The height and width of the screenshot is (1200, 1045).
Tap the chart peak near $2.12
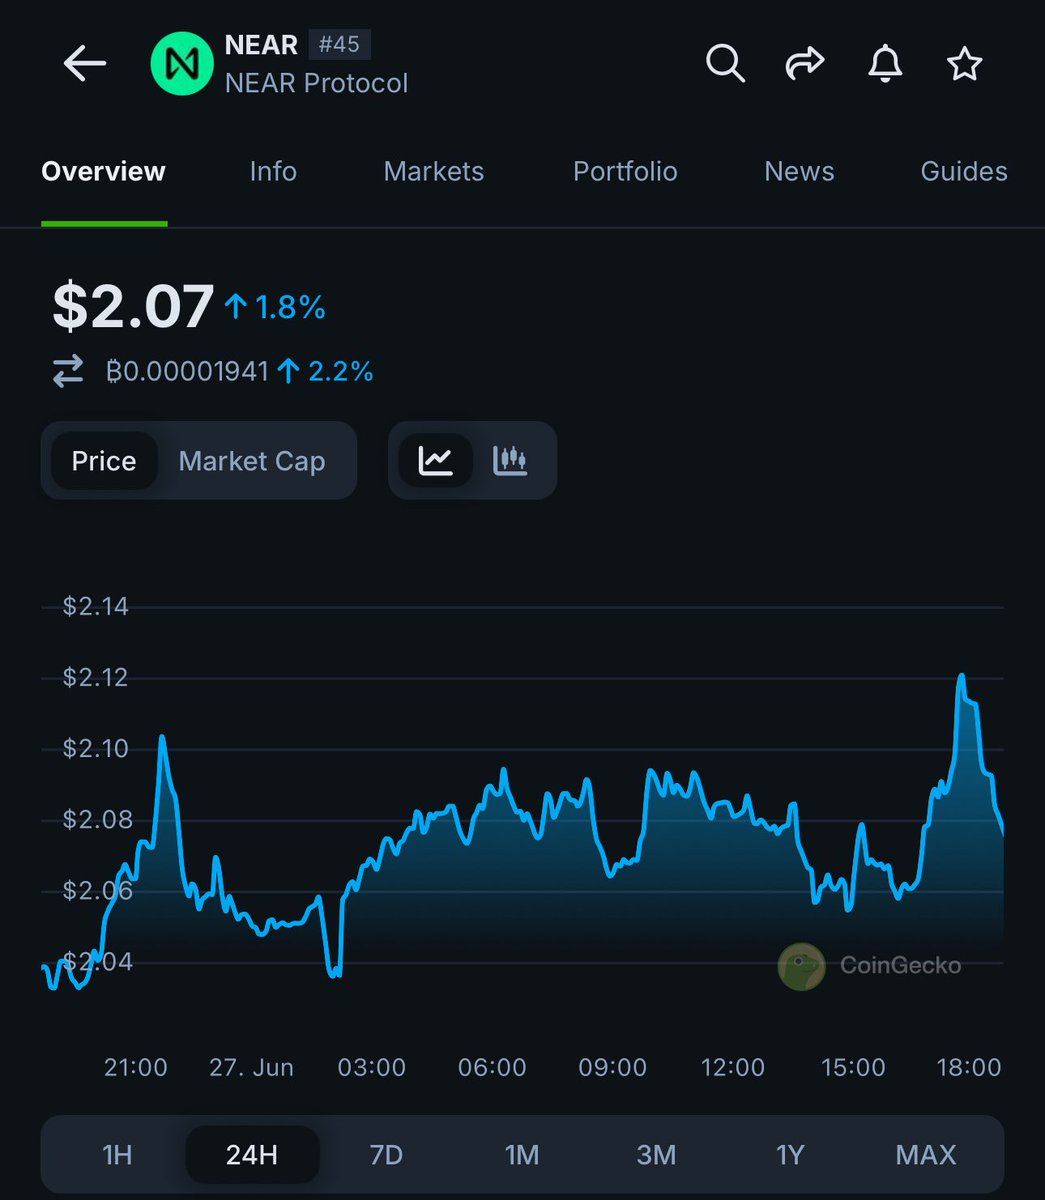pos(961,677)
